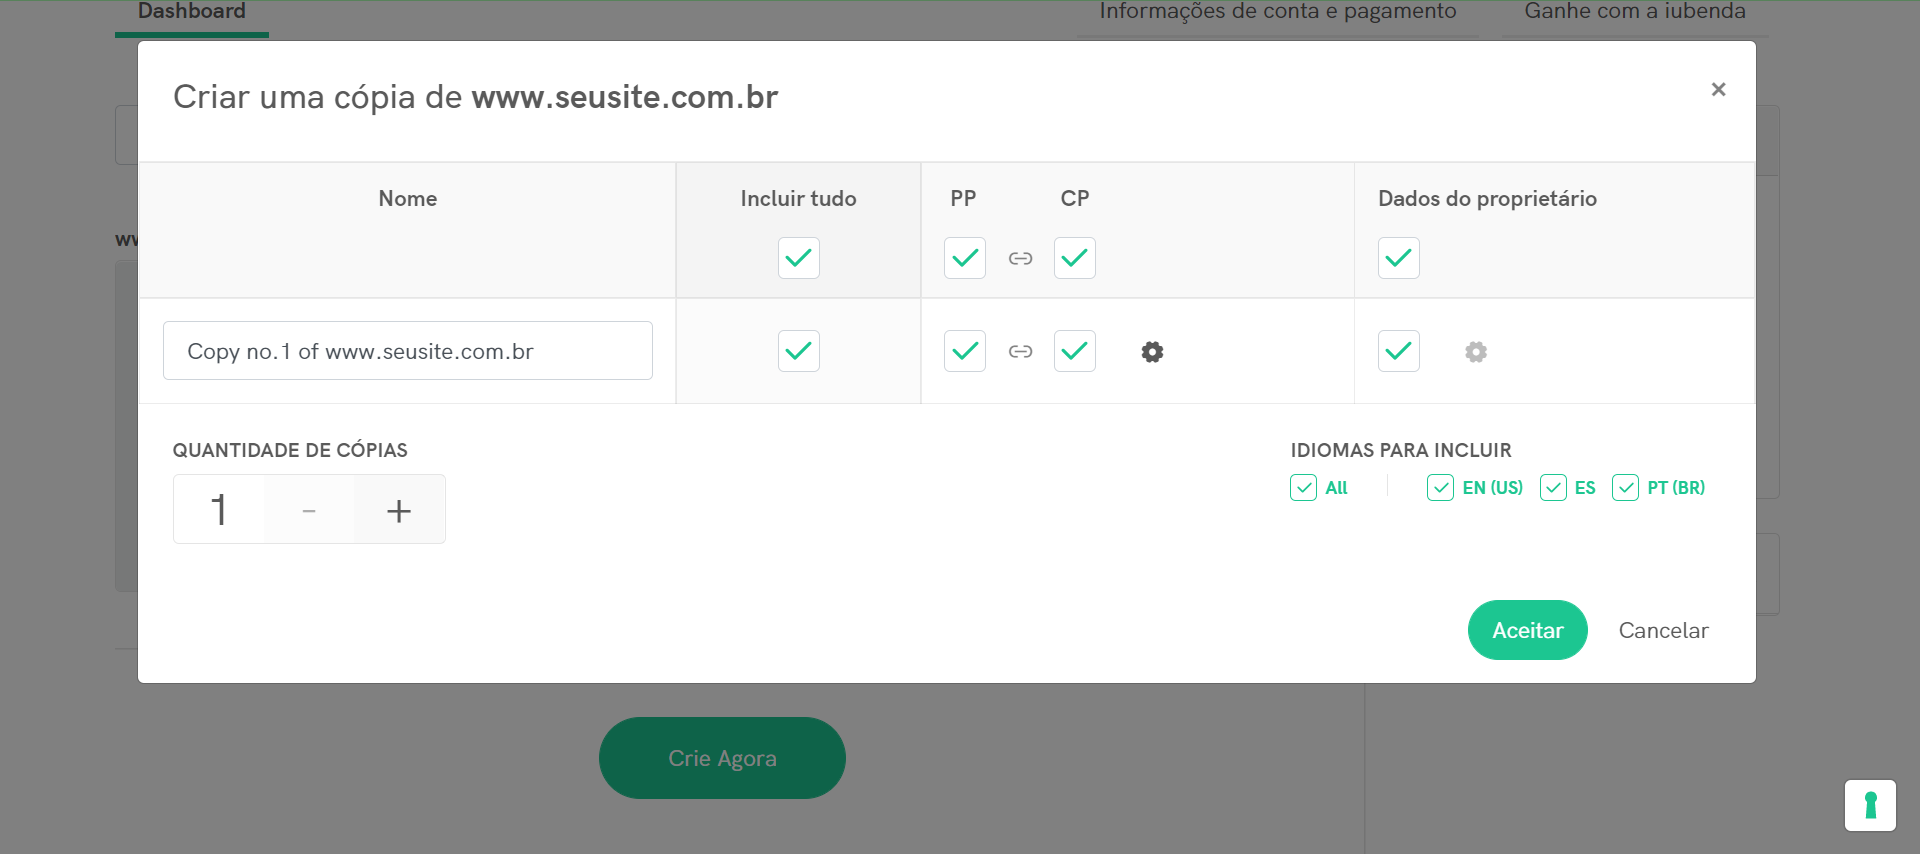Increase the number of copies with plus
The width and height of the screenshot is (1920, 854).
coord(399,510)
